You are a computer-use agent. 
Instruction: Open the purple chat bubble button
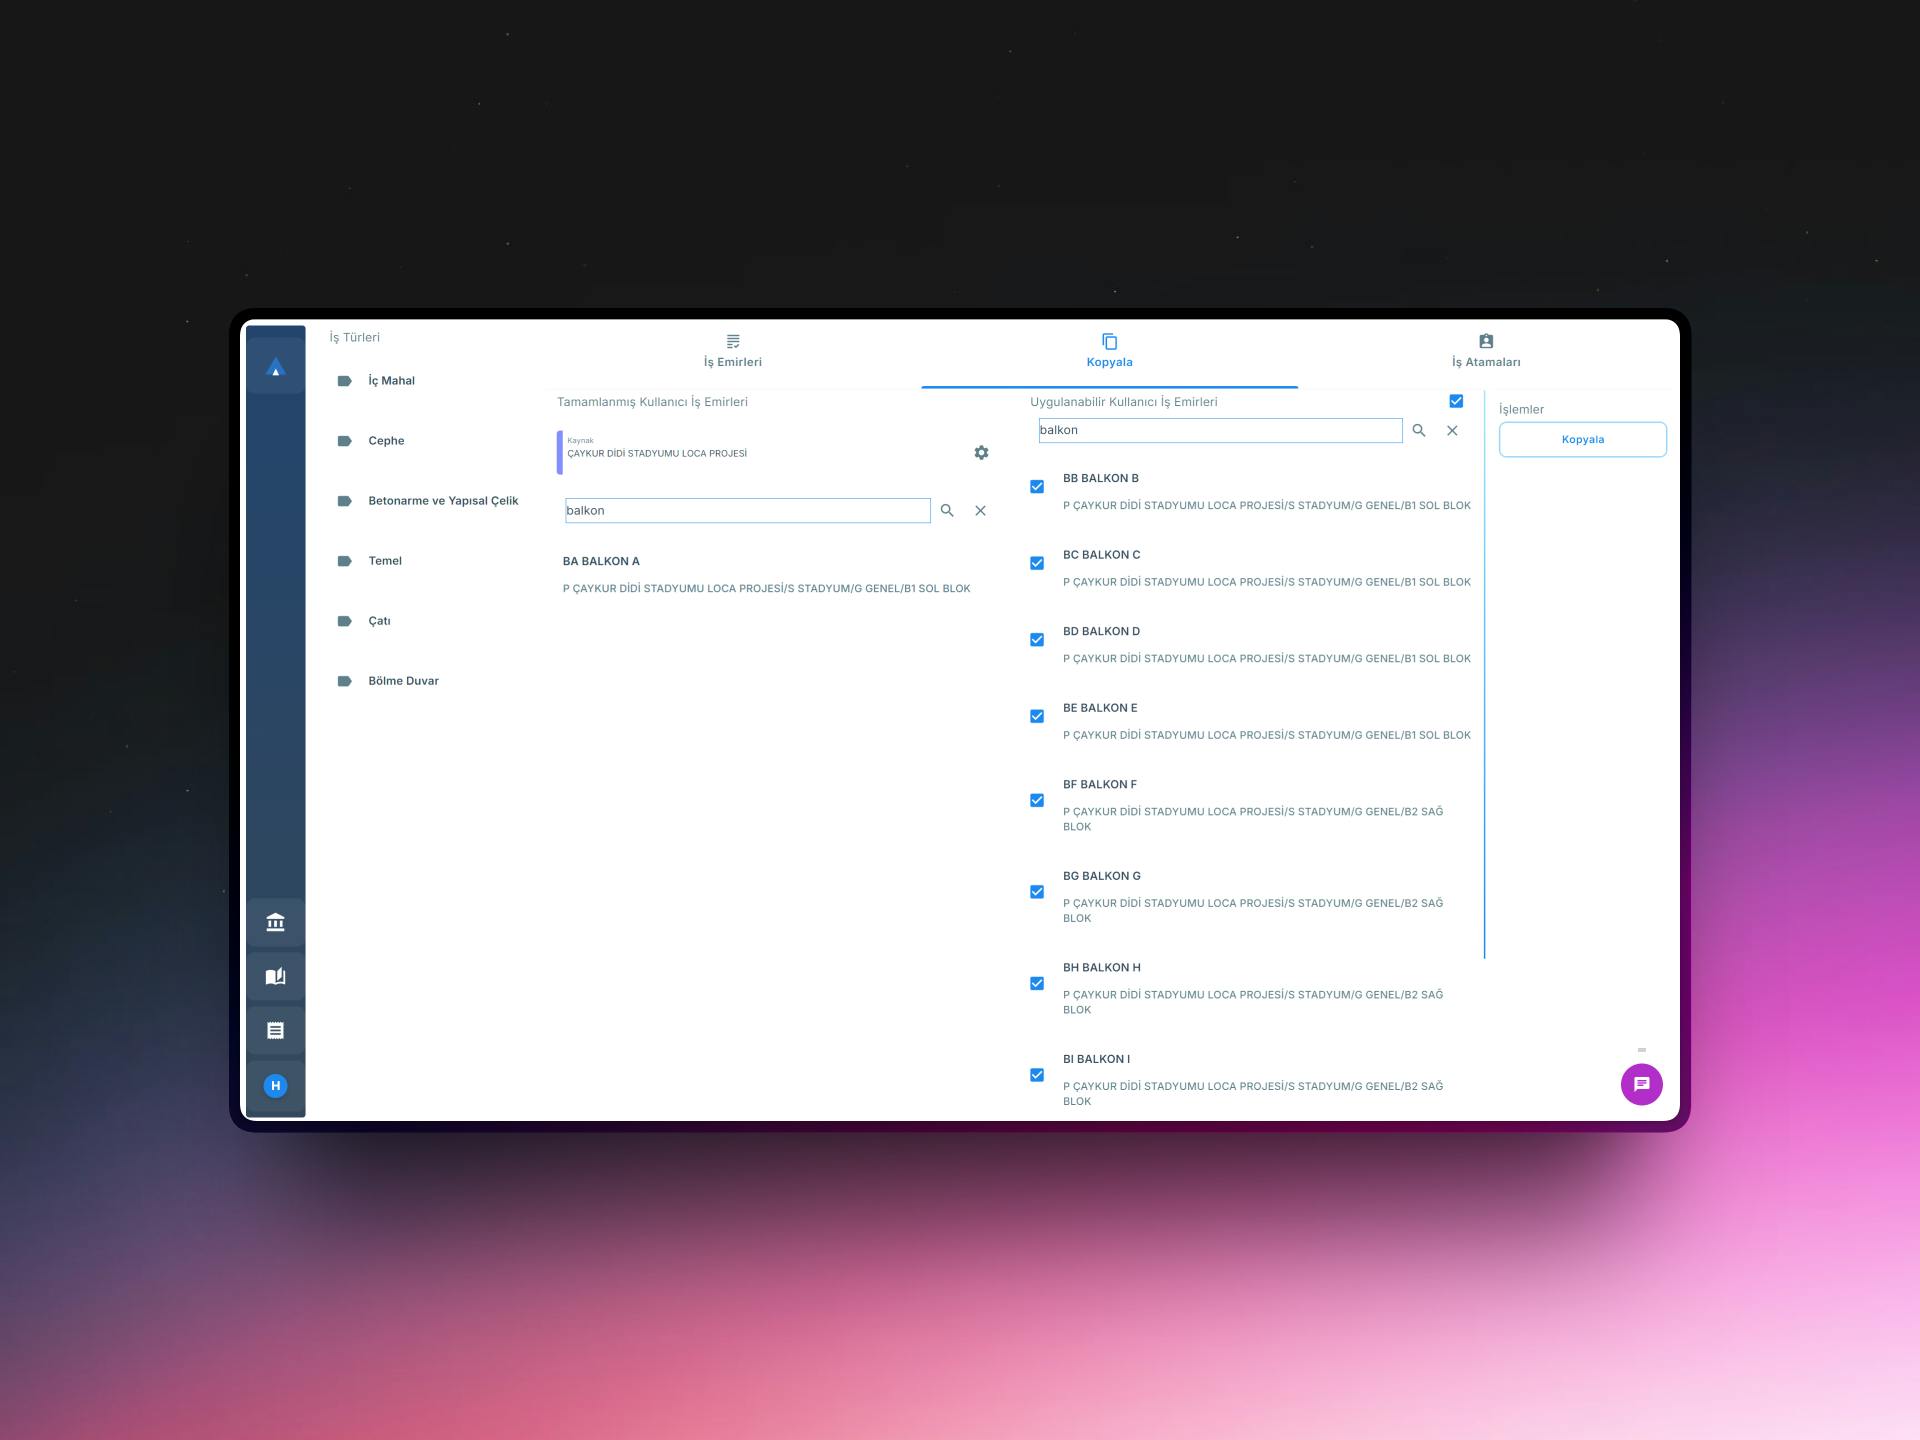click(1641, 1084)
